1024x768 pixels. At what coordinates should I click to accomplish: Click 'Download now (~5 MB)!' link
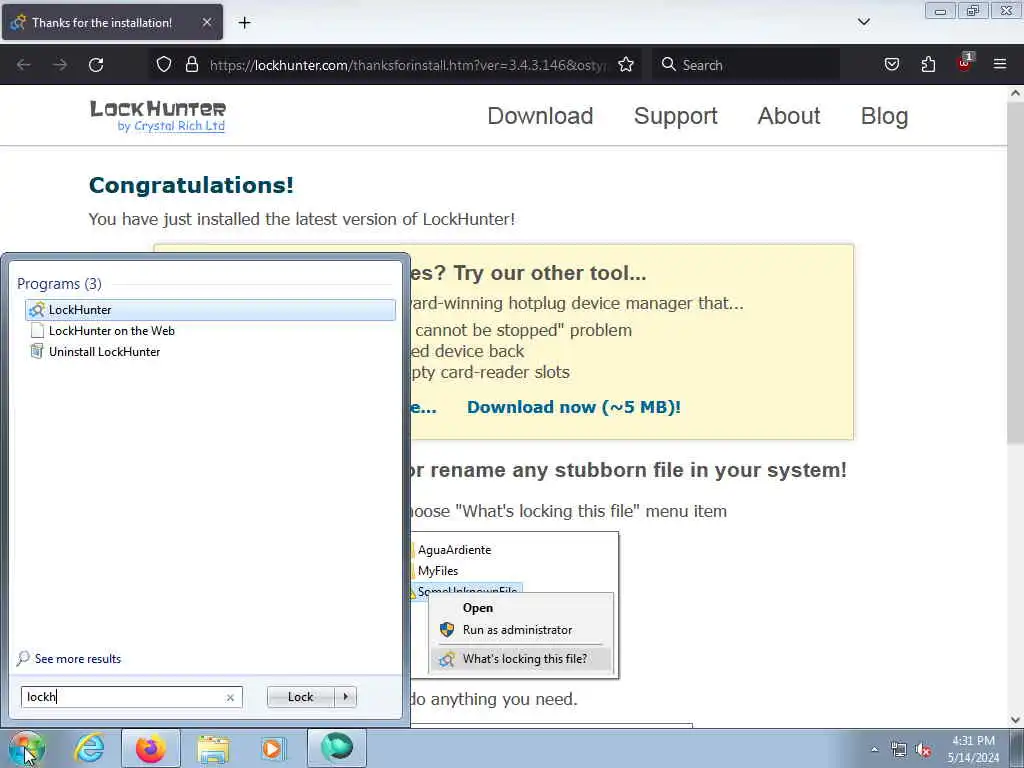(x=573, y=407)
